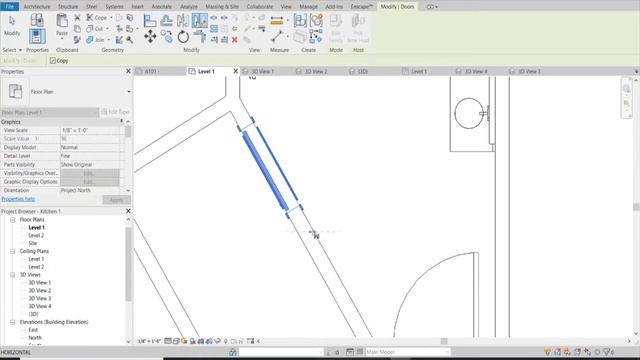640x360 pixels.
Task: Select the Copy tool in Modify panel
Action: tap(167, 36)
